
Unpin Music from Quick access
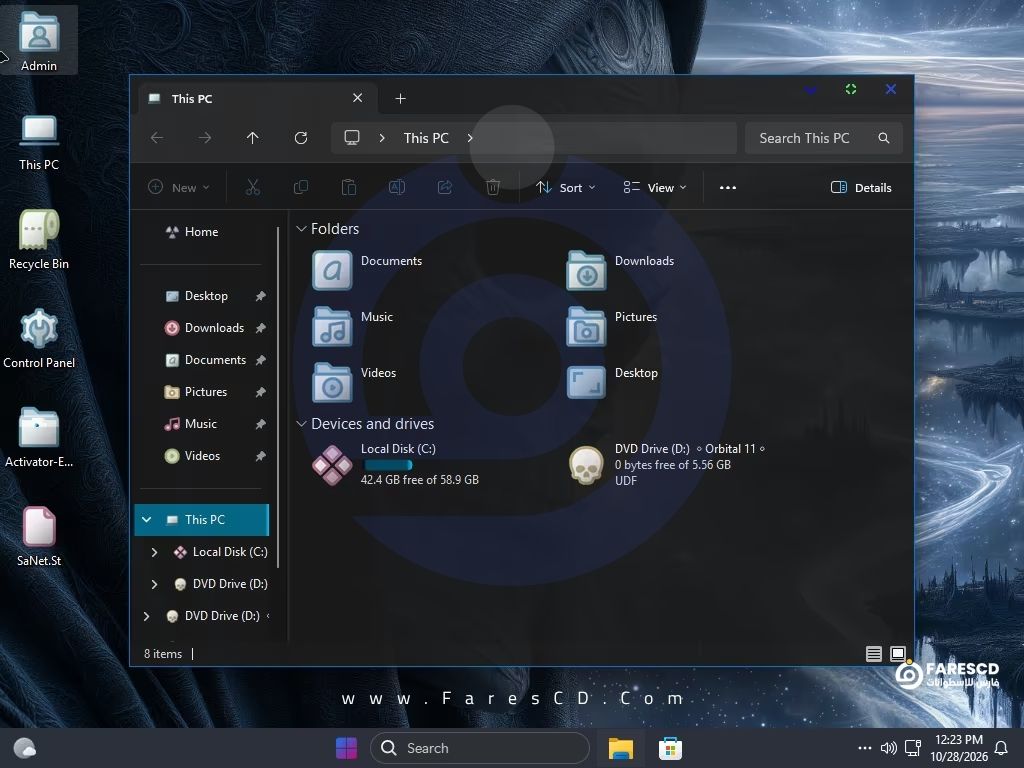(260, 424)
